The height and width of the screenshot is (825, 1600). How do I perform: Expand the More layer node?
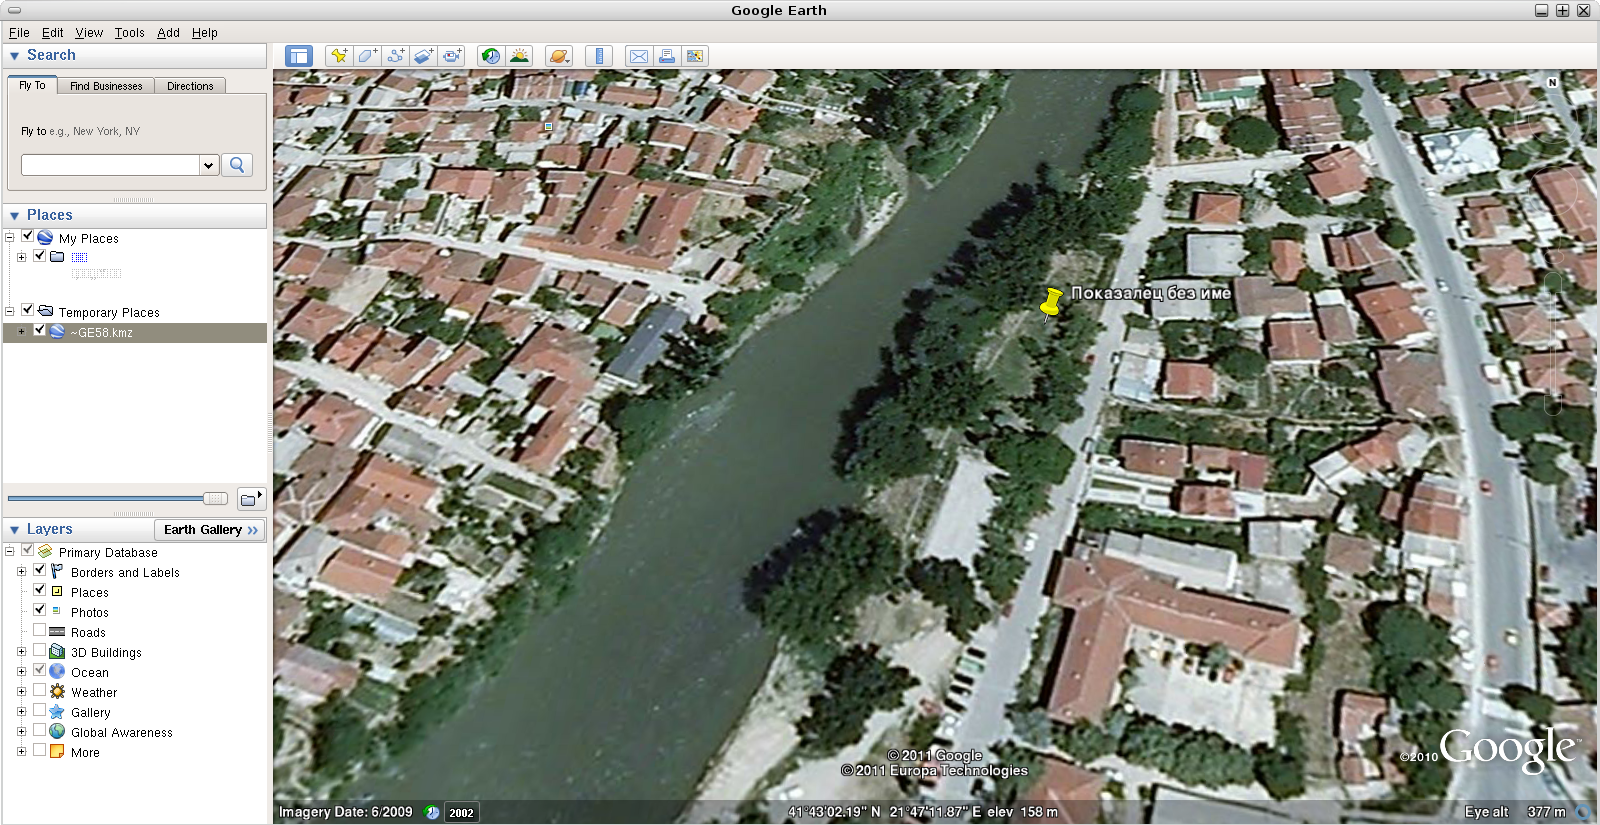[x=21, y=752]
